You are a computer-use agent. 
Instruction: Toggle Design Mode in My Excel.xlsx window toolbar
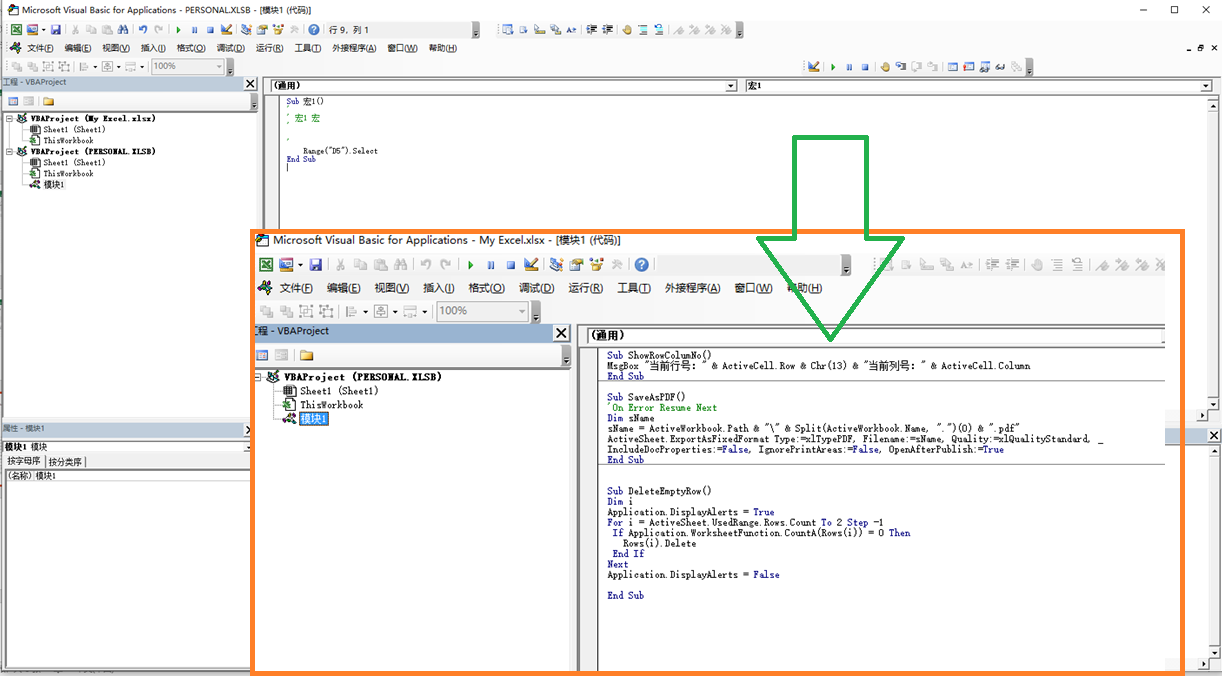(531, 264)
